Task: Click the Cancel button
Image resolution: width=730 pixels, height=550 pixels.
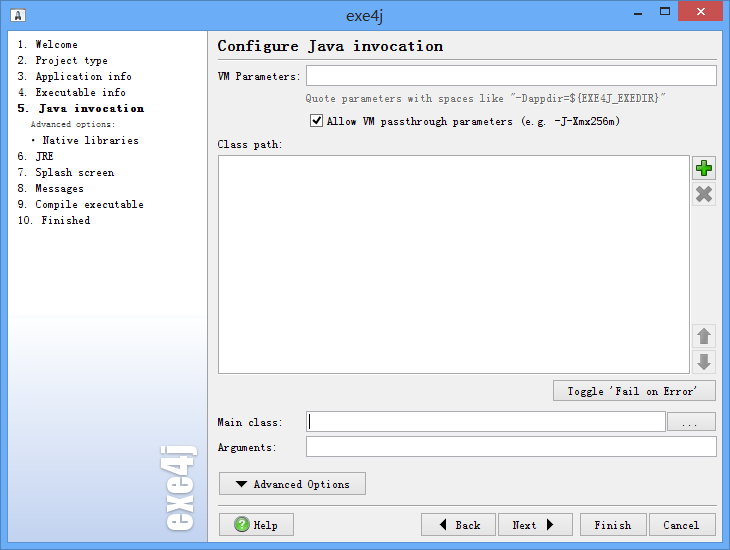Action: click(x=682, y=525)
